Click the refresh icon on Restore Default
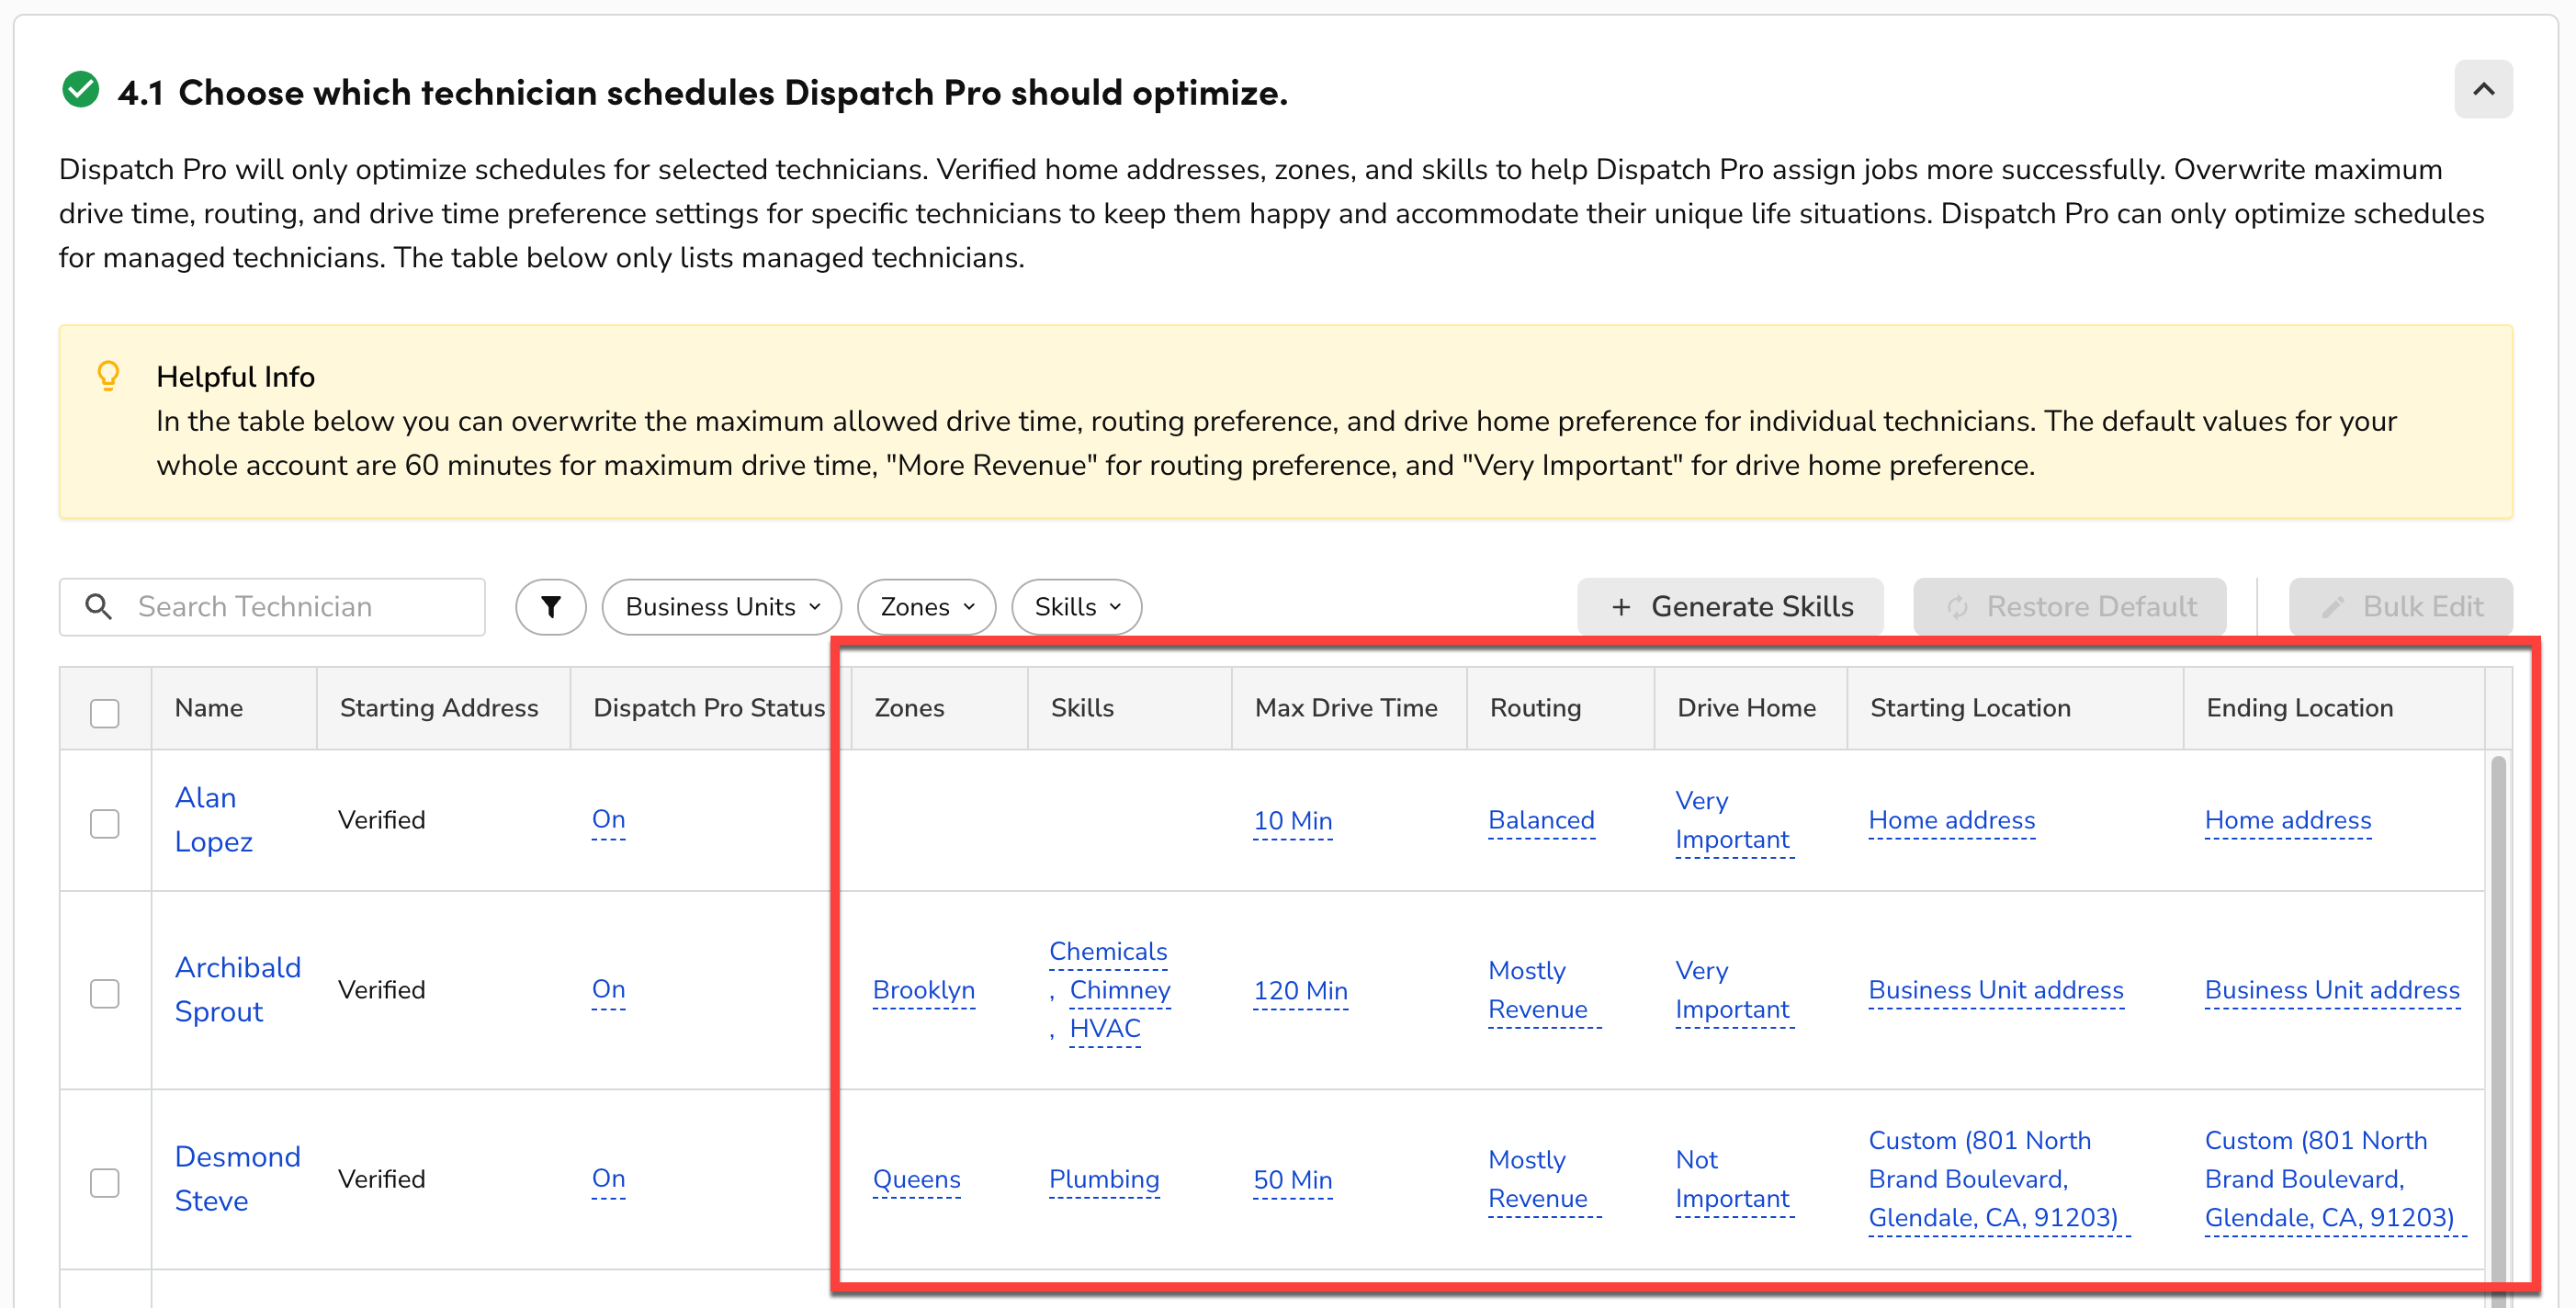Screen dimensions: 2576x1308 [x=1957, y=606]
